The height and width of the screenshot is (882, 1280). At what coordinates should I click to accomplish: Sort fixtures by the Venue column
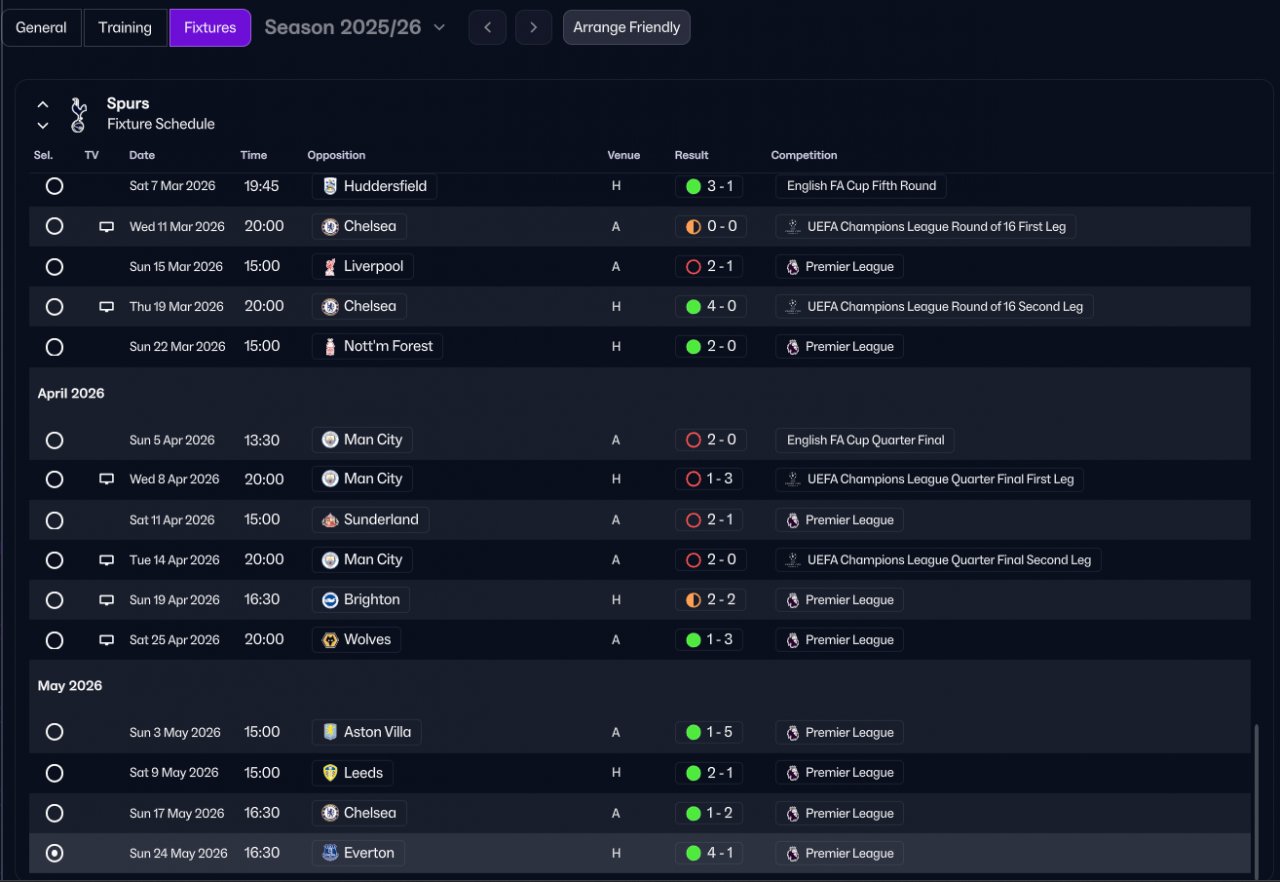tap(623, 155)
